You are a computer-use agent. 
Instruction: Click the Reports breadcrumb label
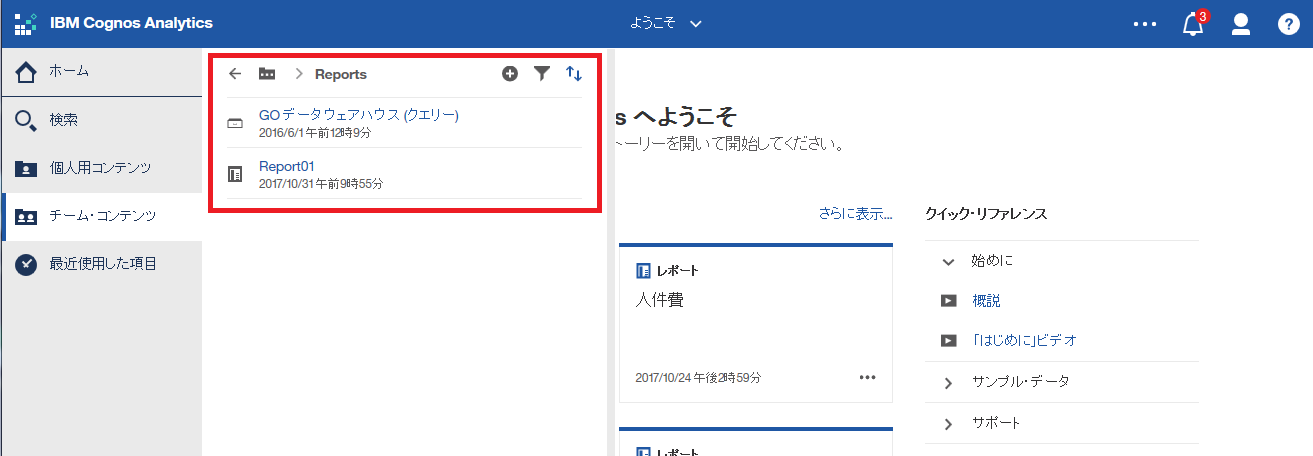tap(341, 74)
